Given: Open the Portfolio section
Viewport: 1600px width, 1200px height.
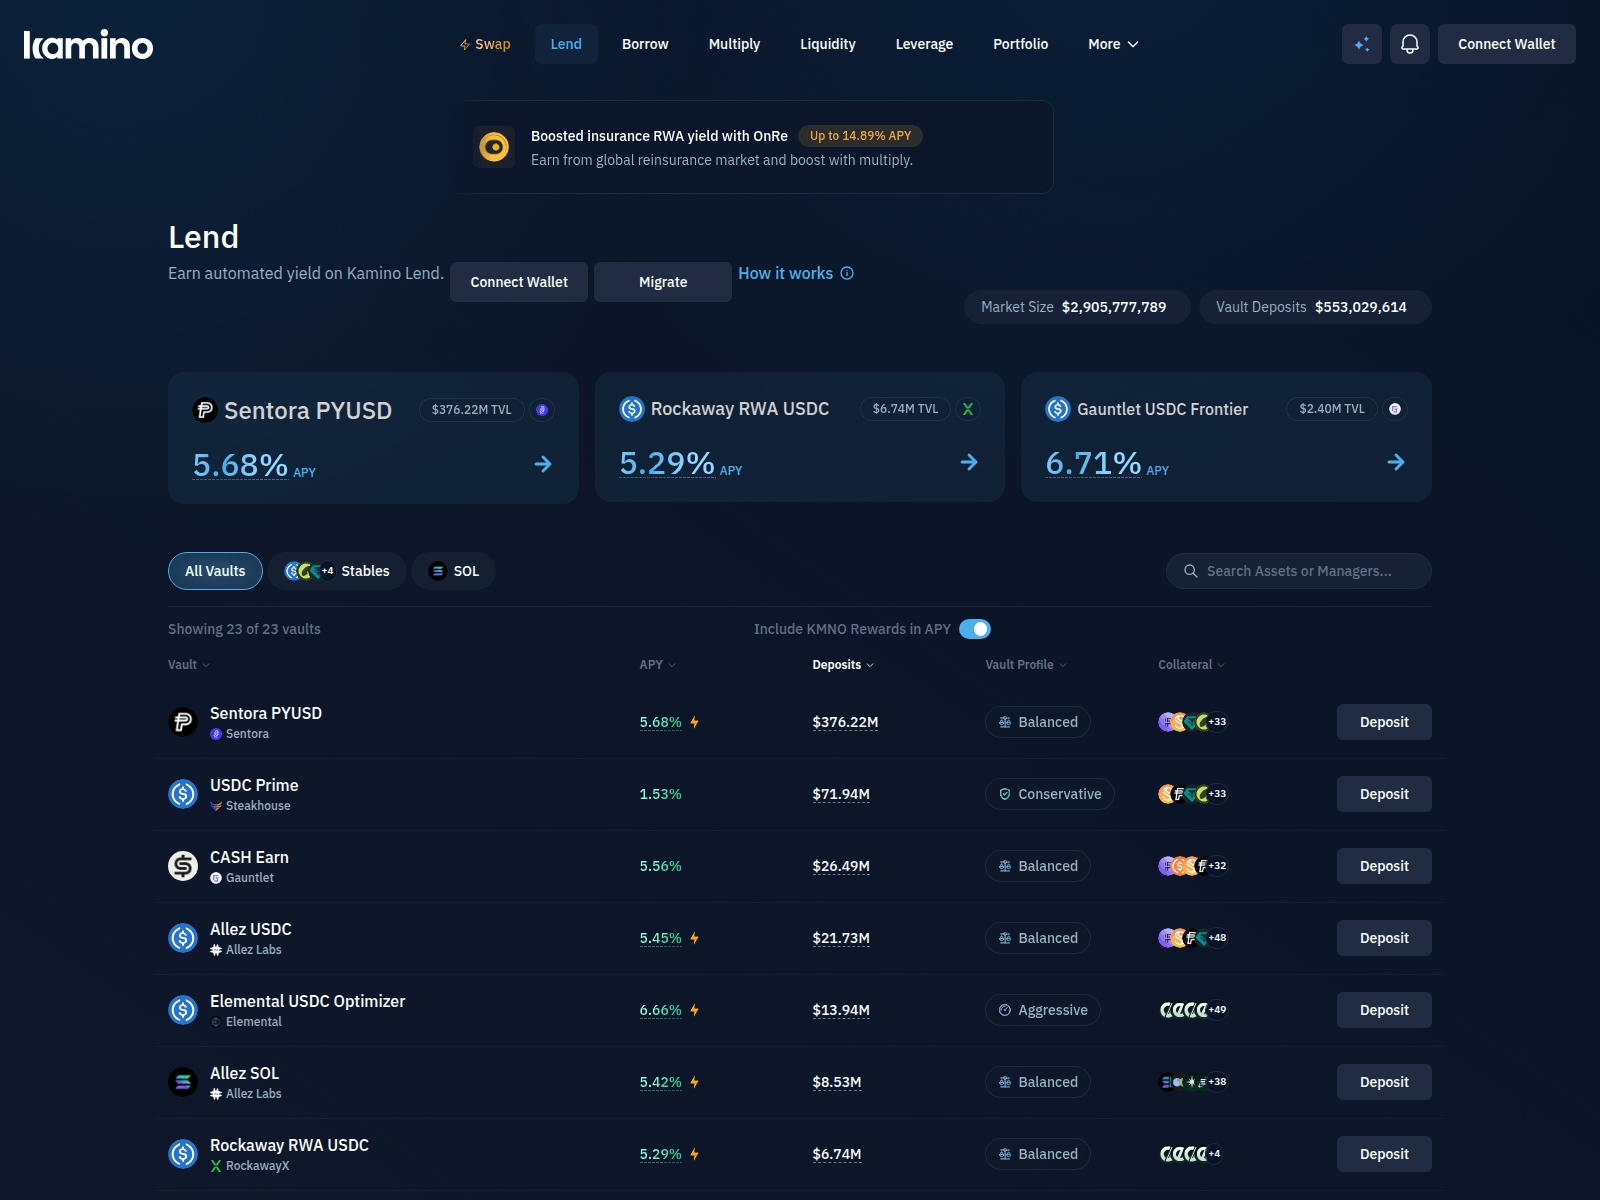Looking at the screenshot, I should pyautogui.click(x=1020, y=44).
